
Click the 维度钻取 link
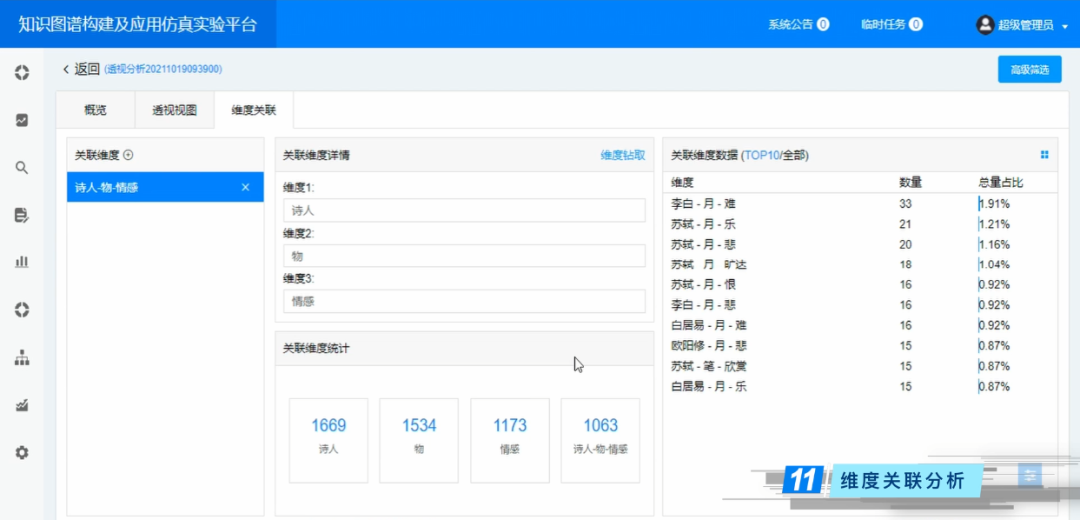pos(623,155)
